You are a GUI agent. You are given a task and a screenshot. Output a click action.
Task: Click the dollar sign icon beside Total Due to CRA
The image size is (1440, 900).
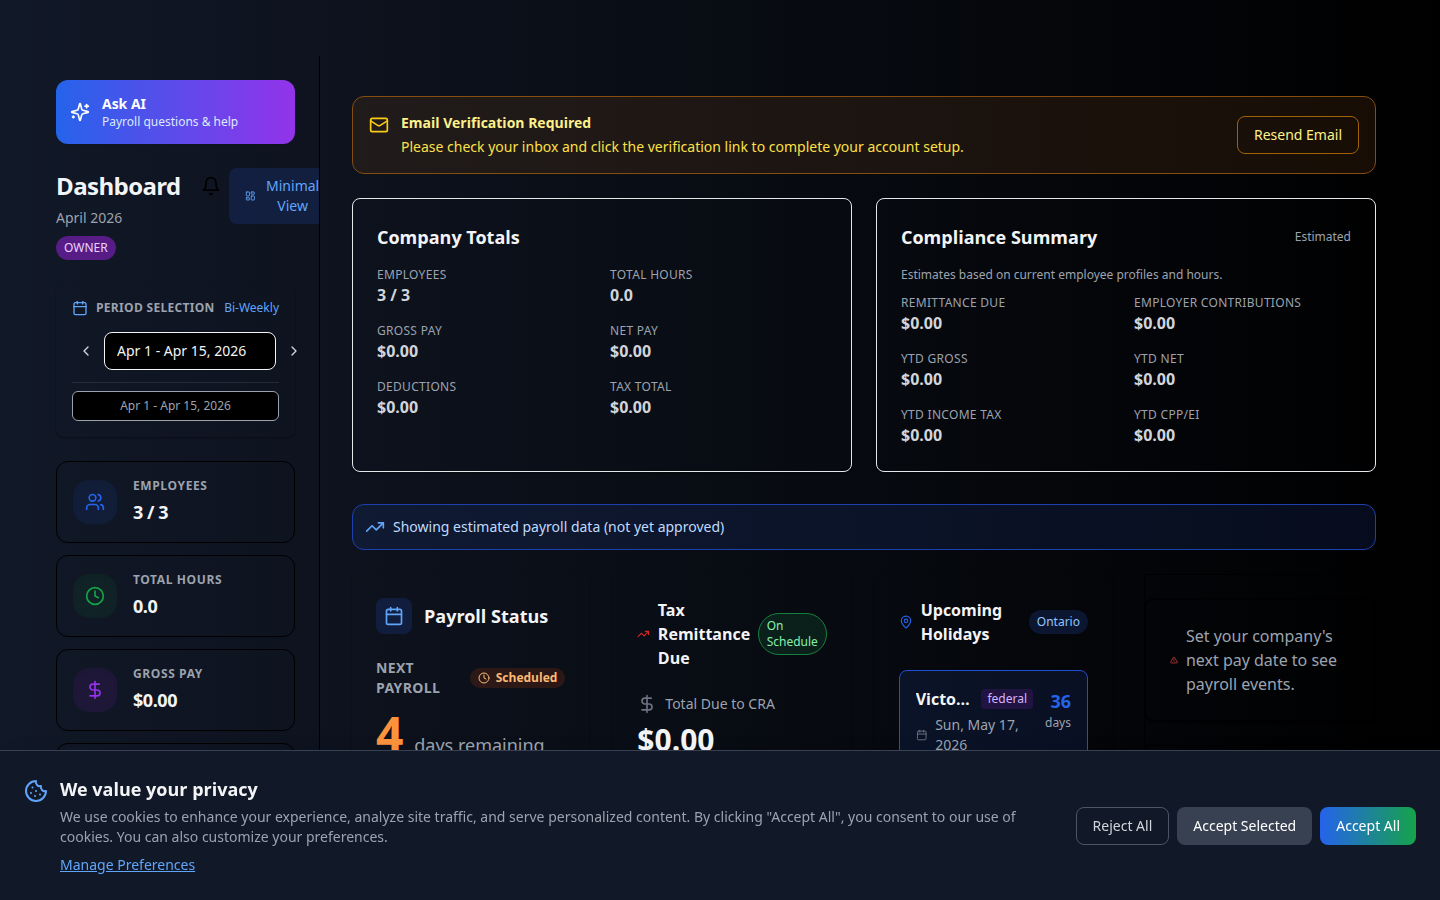(x=647, y=704)
